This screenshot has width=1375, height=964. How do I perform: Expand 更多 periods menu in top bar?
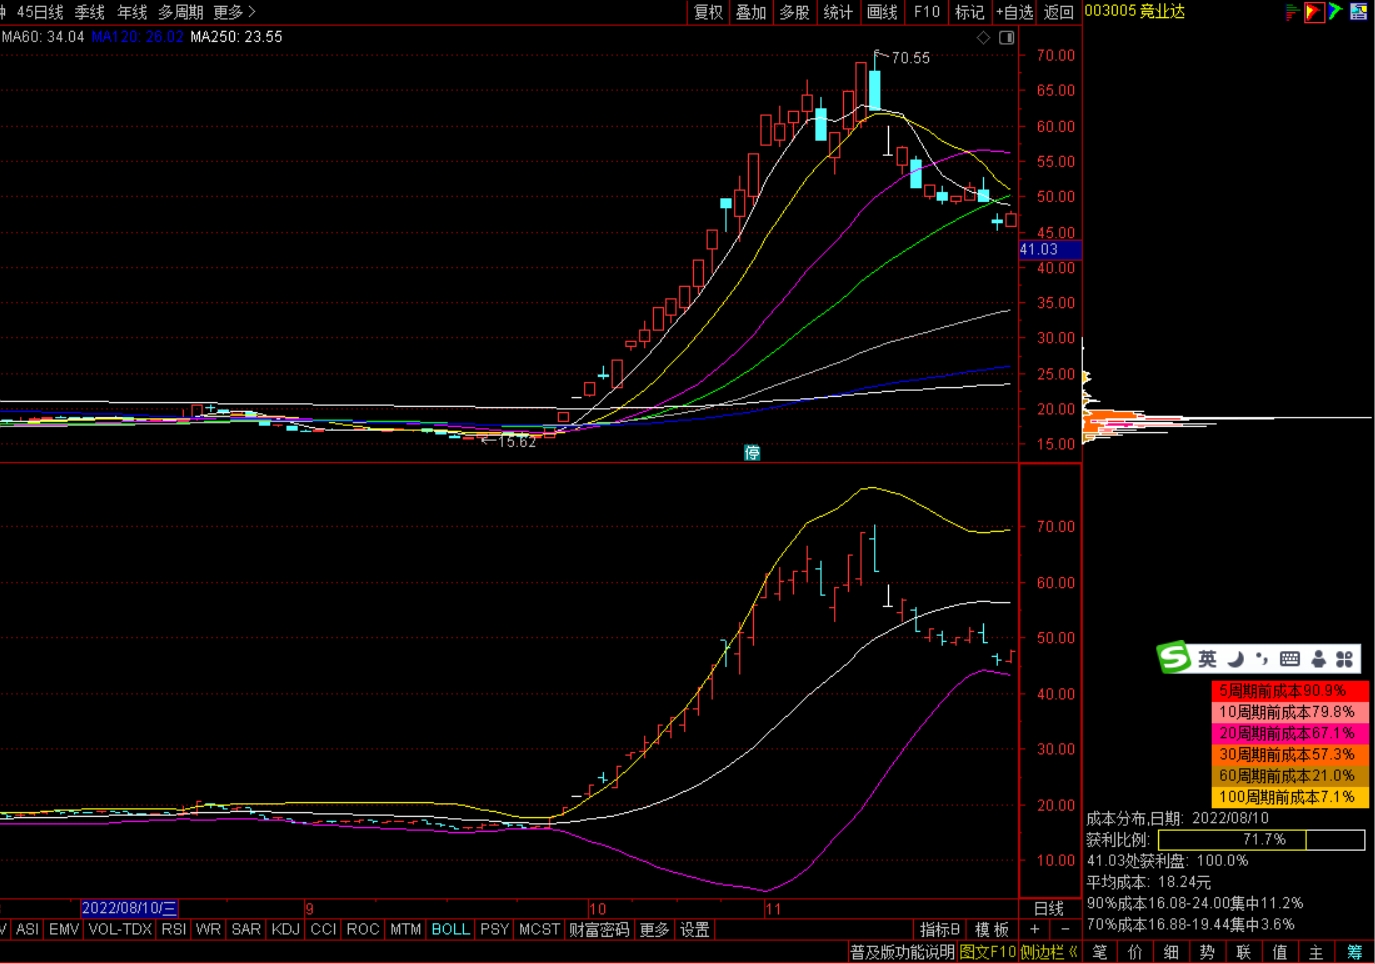pyautogui.click(x=234, y=12)
